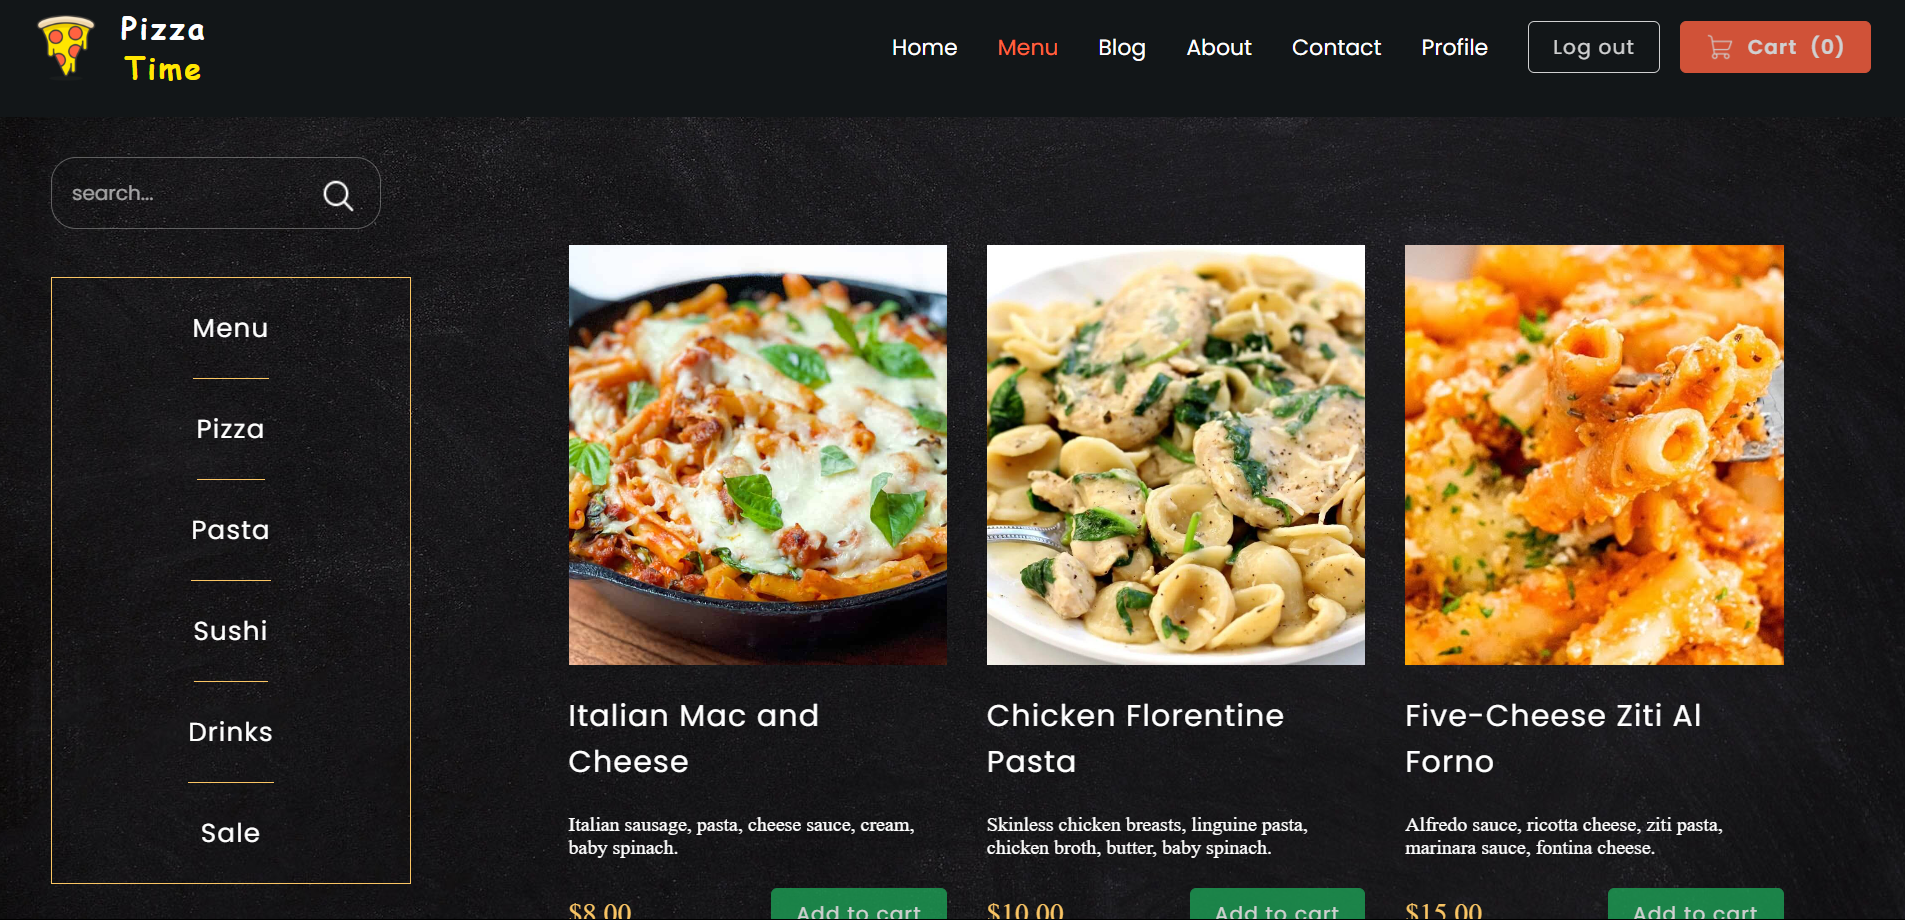Select Pizza in the sidebar categories
The width and height of the screenshot is (1905, 920).
pos(230,429)
